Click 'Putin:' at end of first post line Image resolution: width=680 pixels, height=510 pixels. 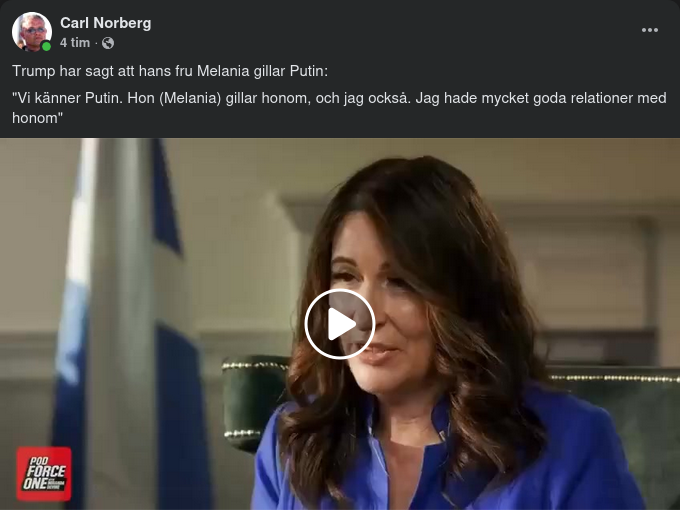click(x=309, y=71)
